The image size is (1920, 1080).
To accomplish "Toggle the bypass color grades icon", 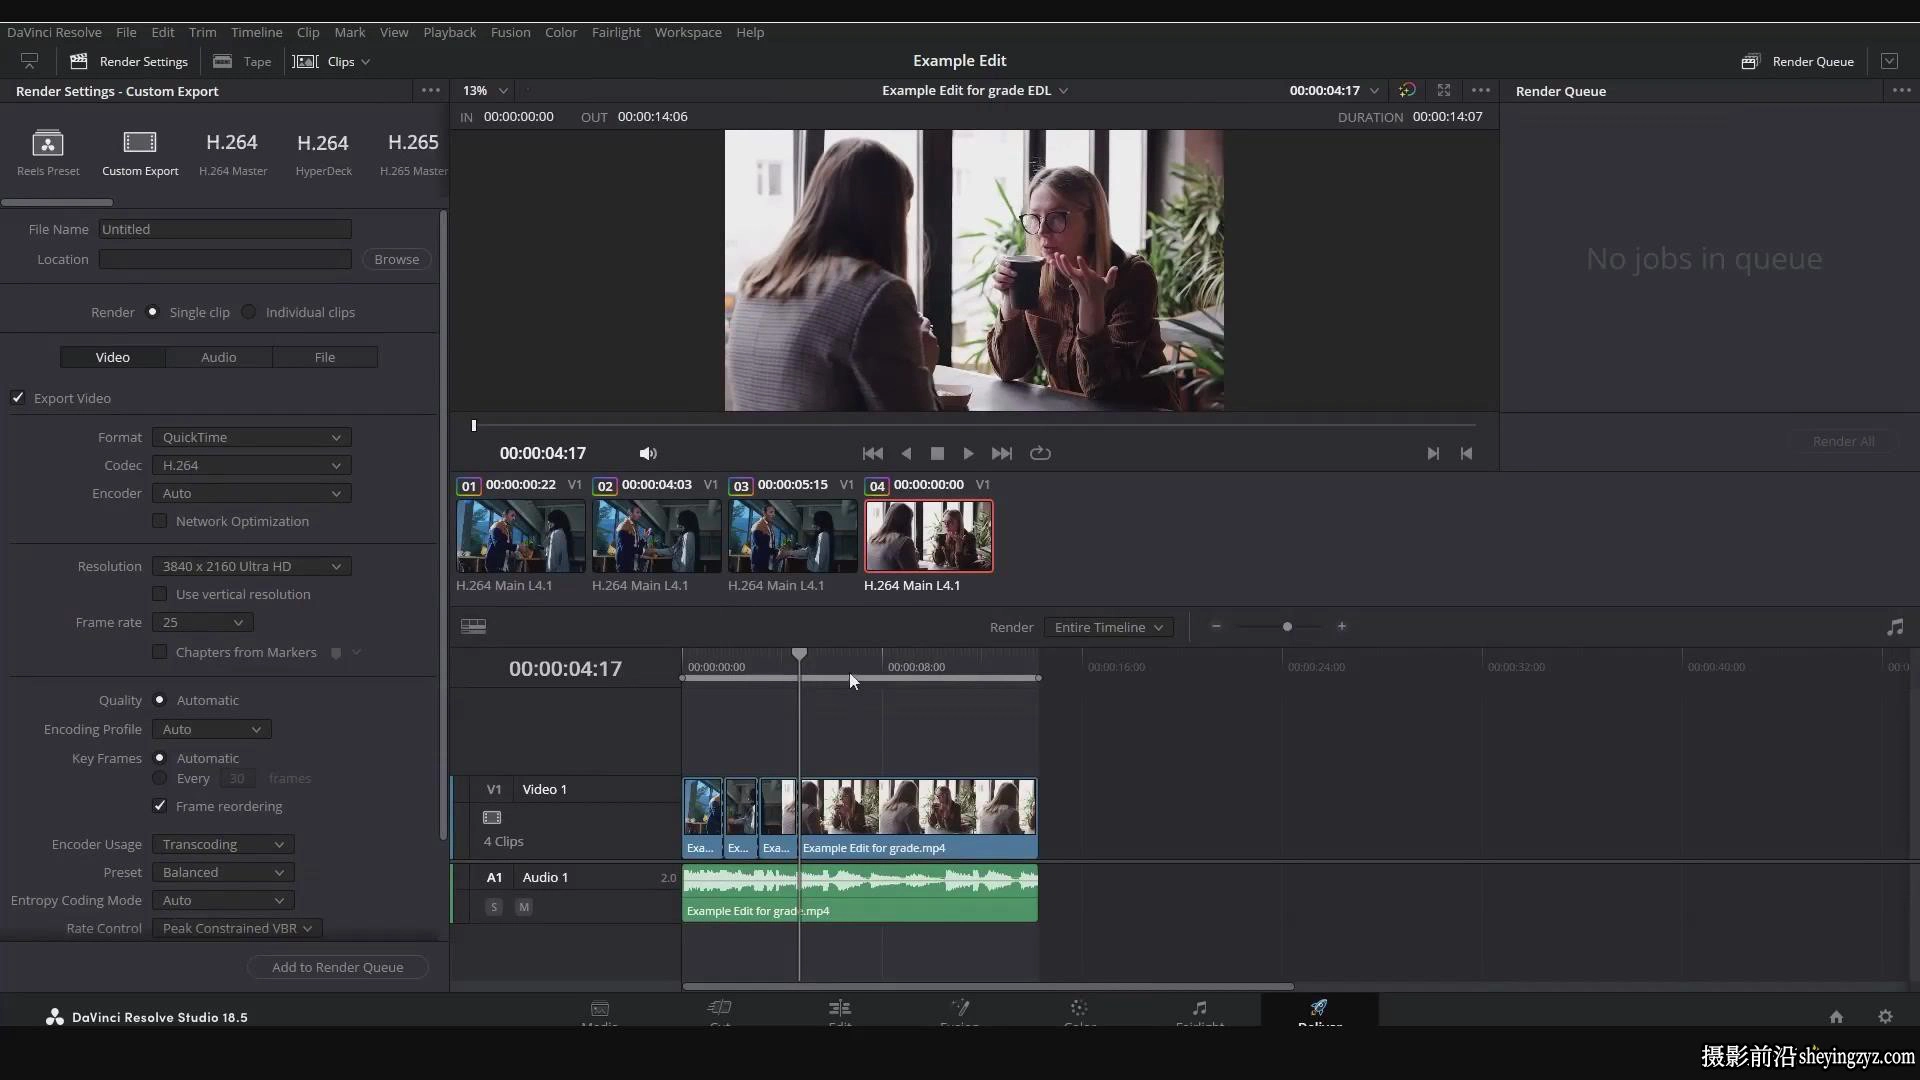I will (x=1407, y=90).
